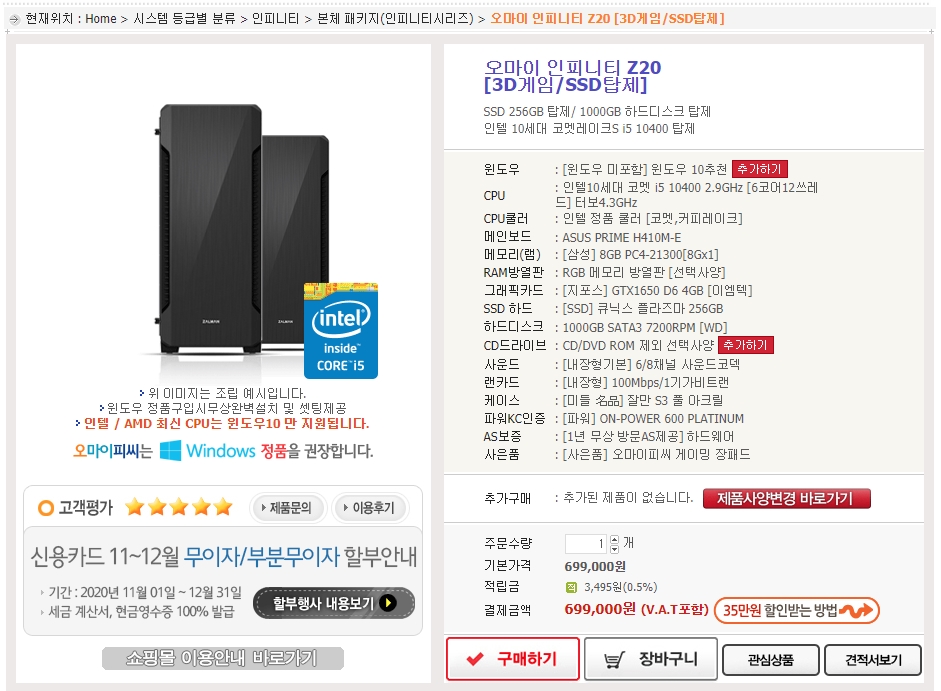Click 추가하기 next to CD드라이브
941x691 pixels.
745,345
